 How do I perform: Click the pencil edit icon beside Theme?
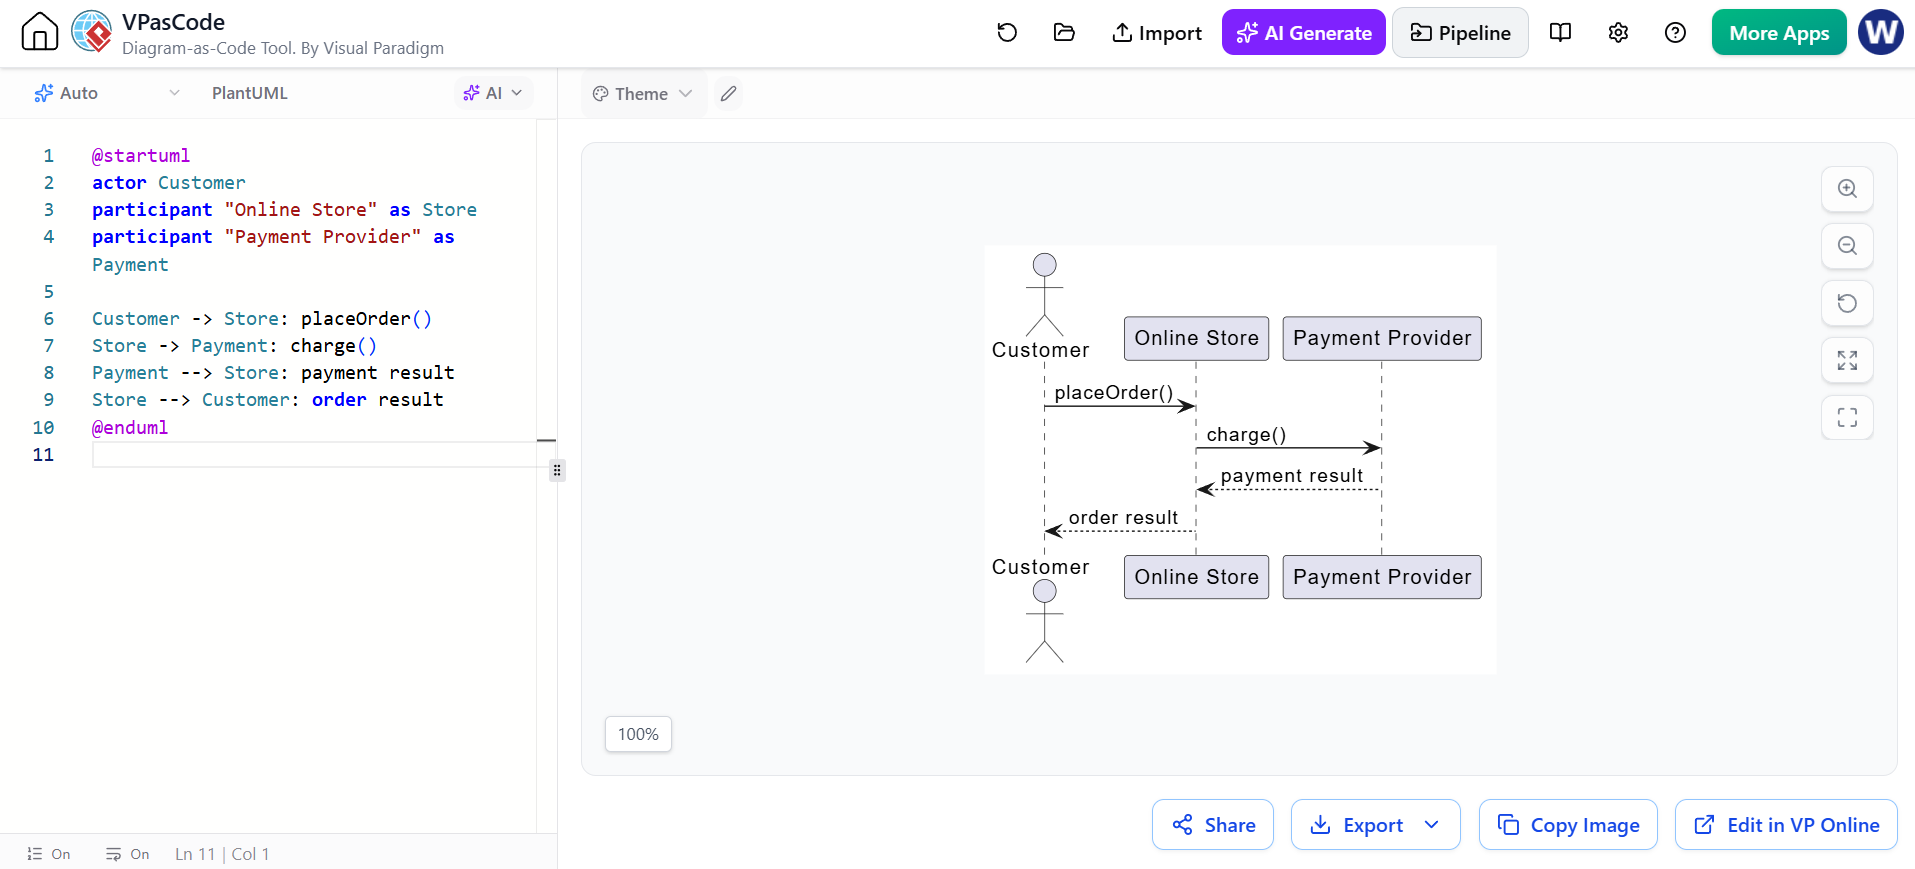pos(729,94)
